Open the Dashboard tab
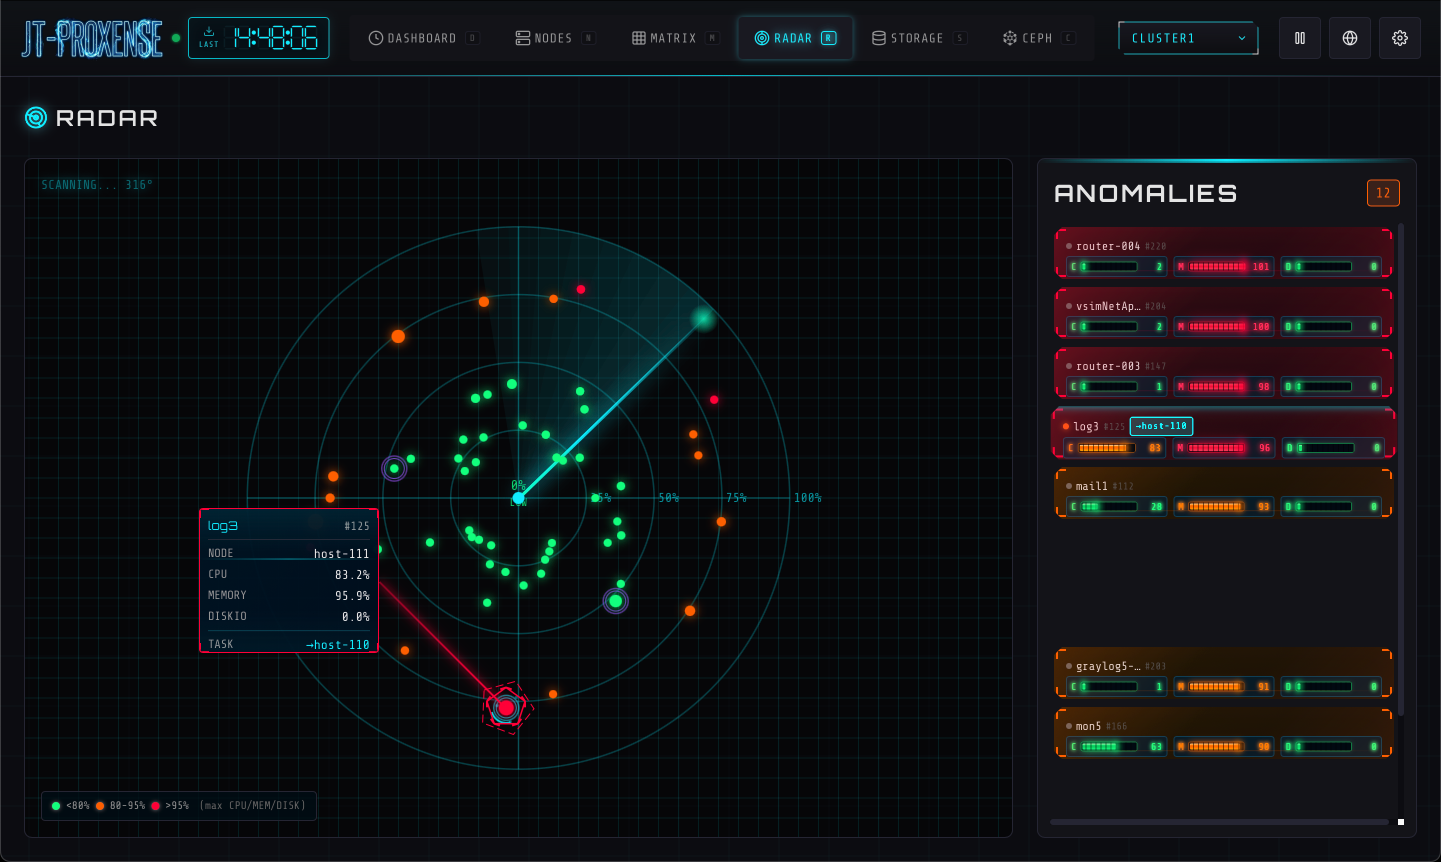The image size is (1441, 862). (x=424, y=38)
